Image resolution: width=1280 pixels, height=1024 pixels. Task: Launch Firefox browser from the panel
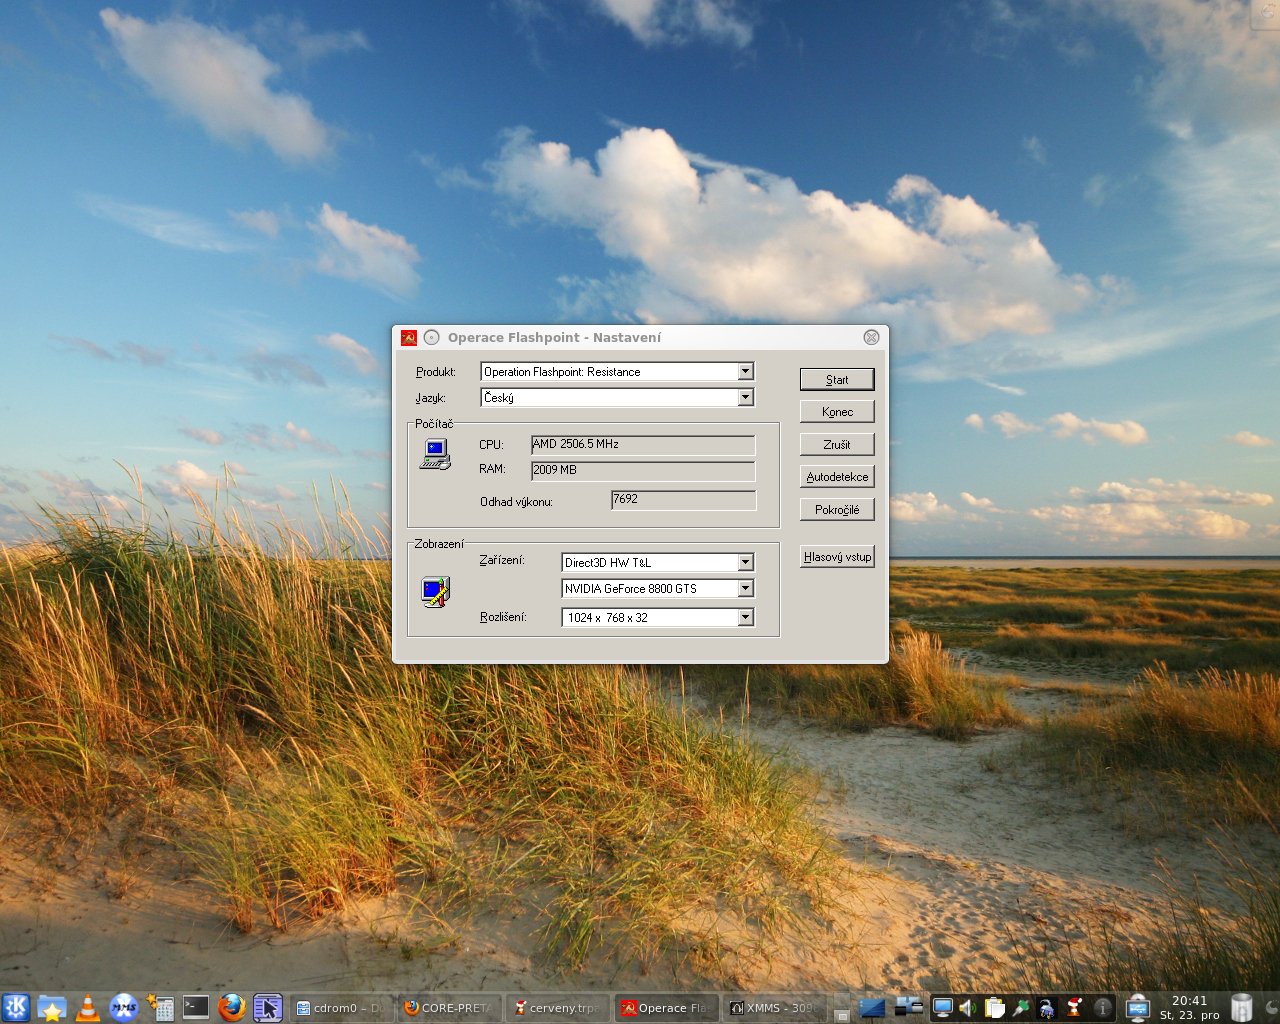point(232,1007)
